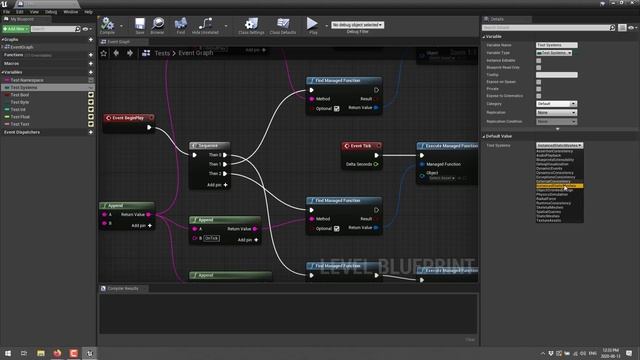Viewport: 640px width, 360px height.
Task: Toggle Private checkbox in Details
Action: coord(538,89)
